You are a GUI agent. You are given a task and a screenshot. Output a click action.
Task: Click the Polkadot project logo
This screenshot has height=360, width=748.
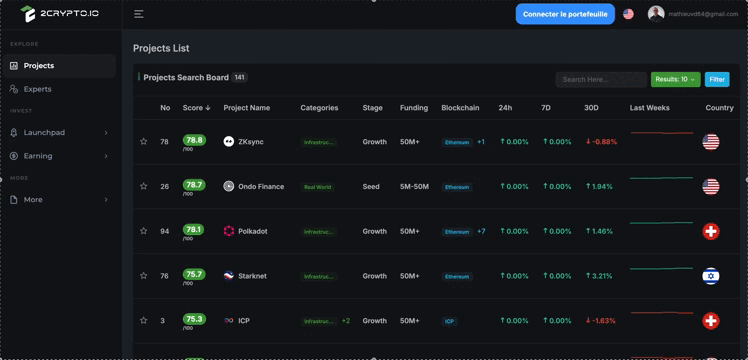[229, 231]
